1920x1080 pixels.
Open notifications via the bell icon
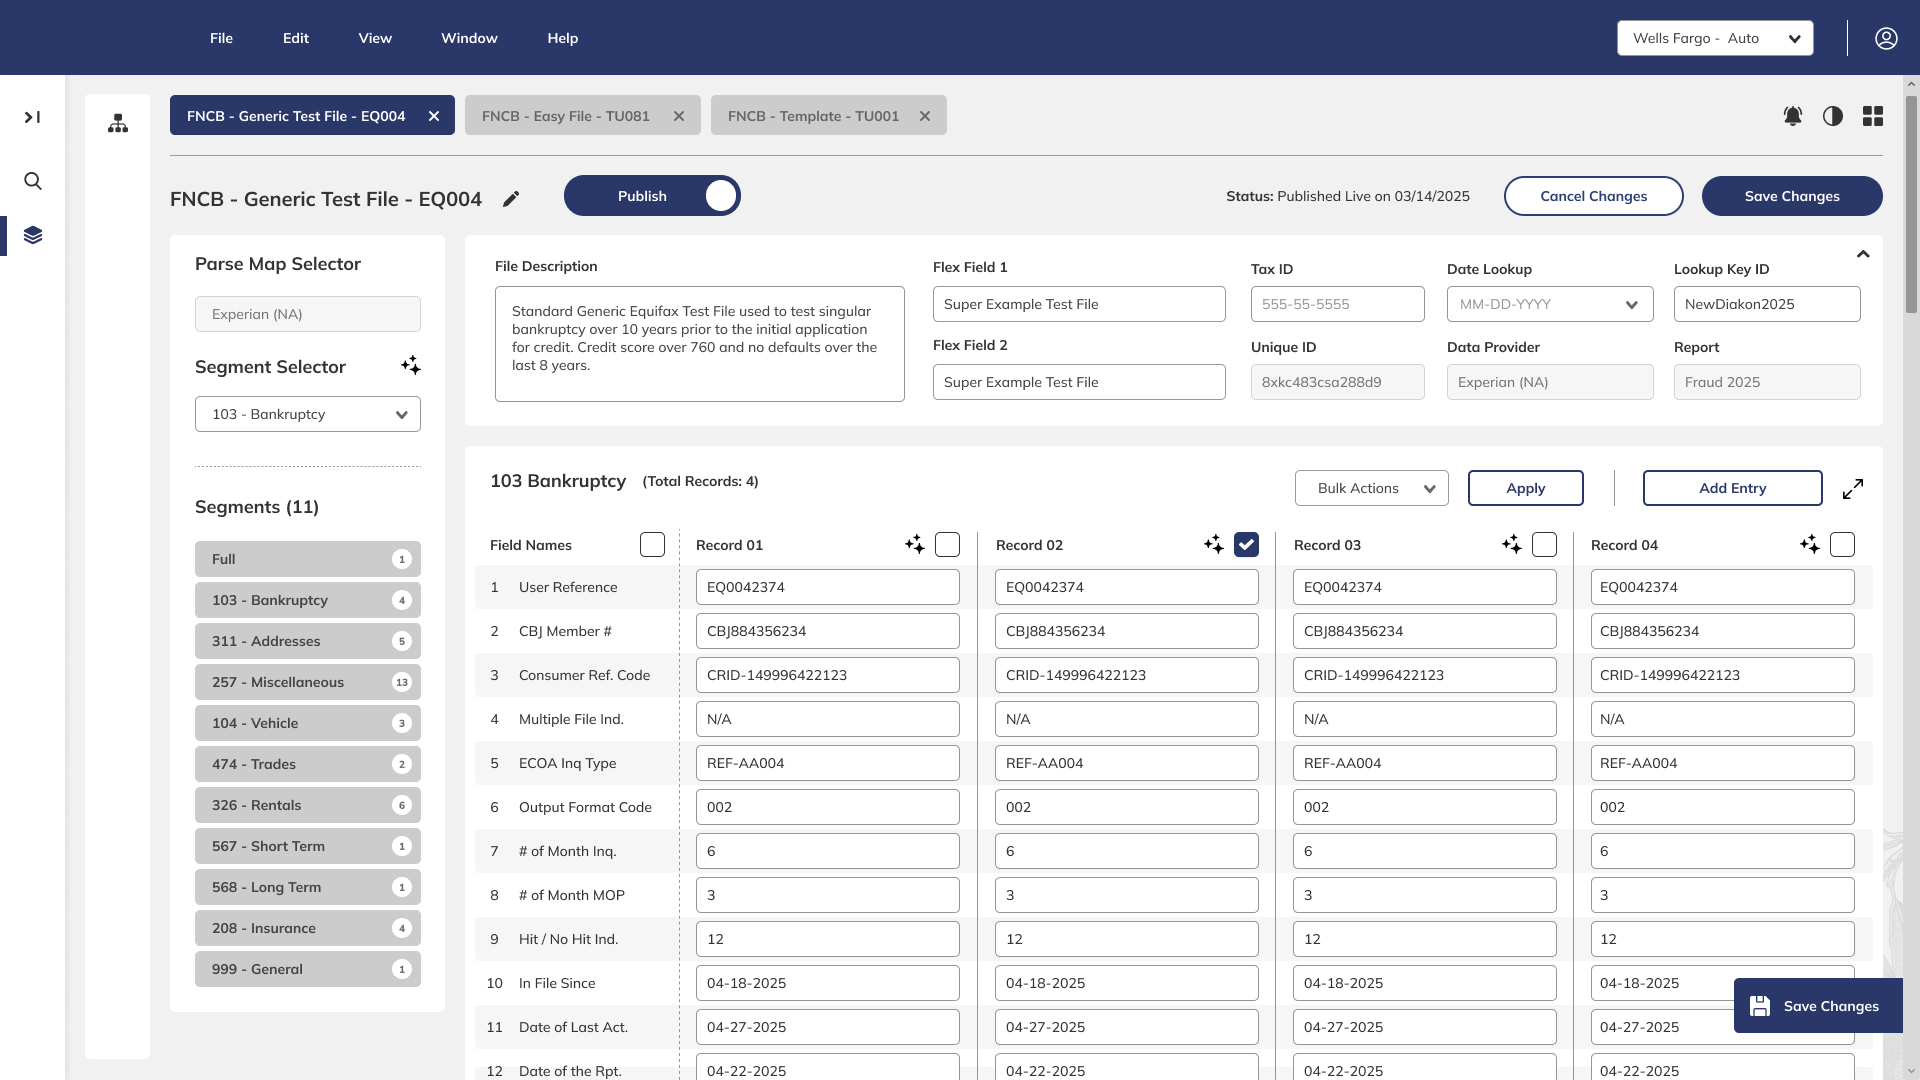pos(1793,116)
